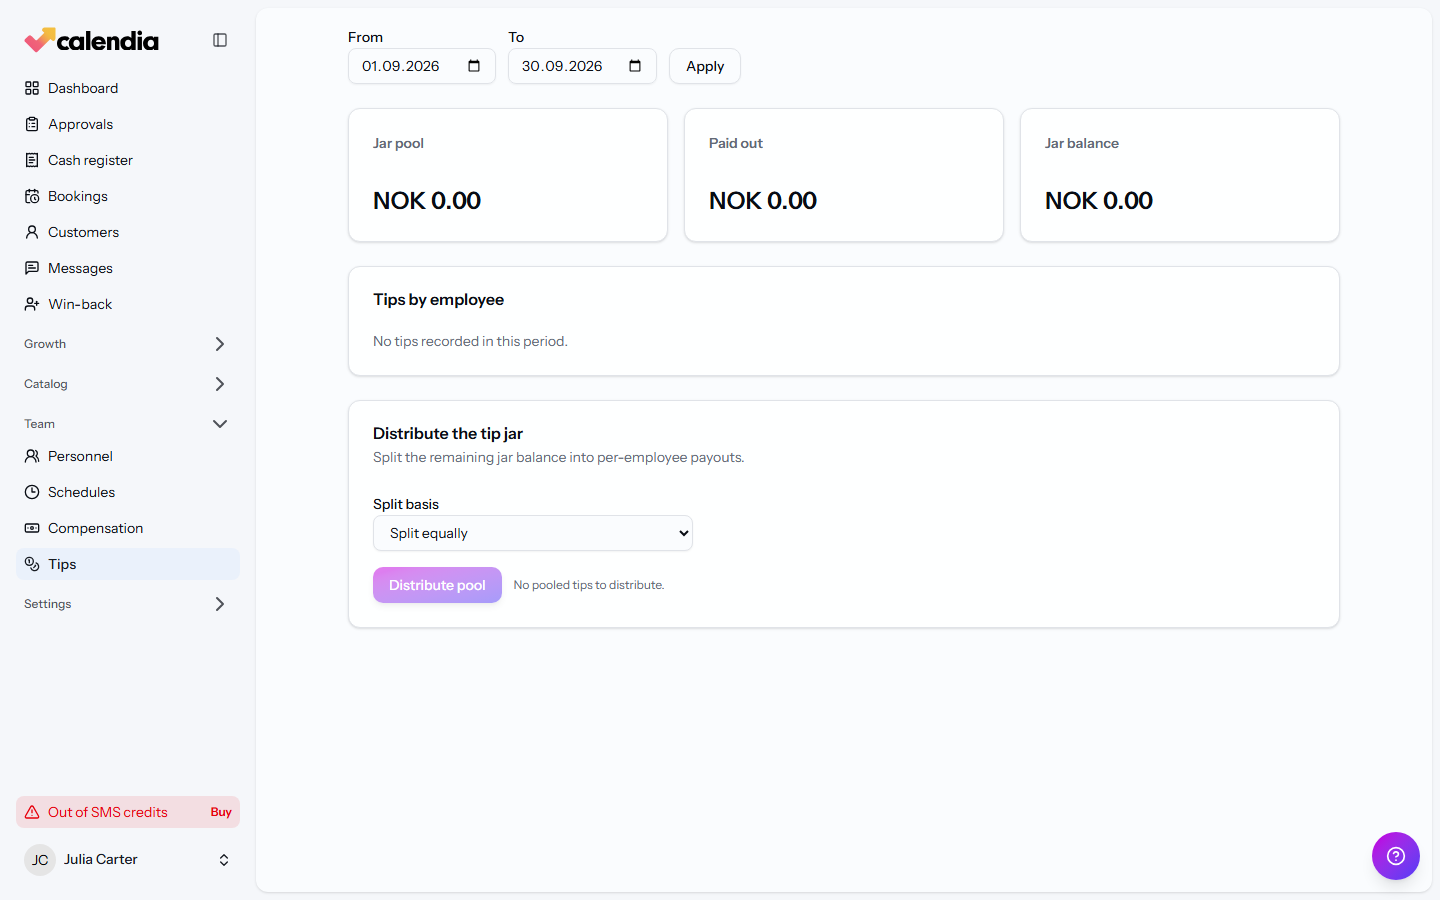Viewport: 1440px width, 900px height.
Task: Select Tips in the sidebar
Action: pyautogui.click(x=128, y=564)
